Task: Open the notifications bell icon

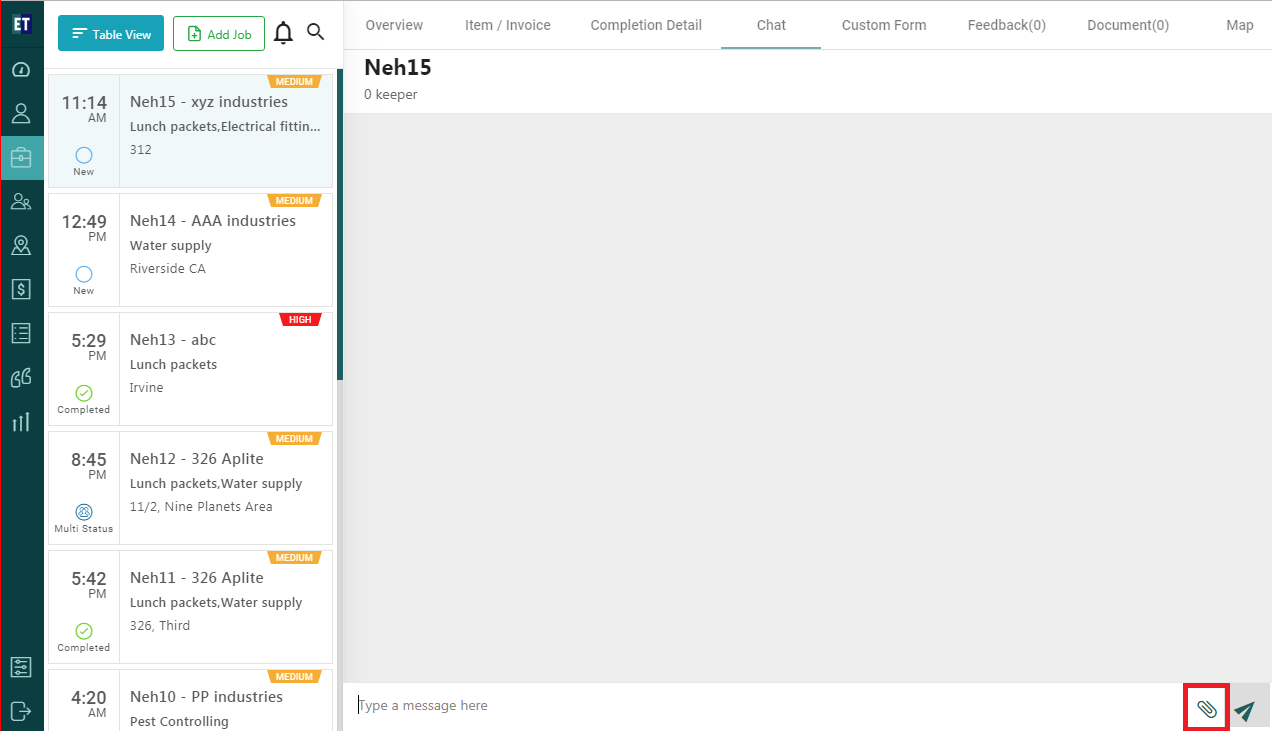Action: pos(284,33)
